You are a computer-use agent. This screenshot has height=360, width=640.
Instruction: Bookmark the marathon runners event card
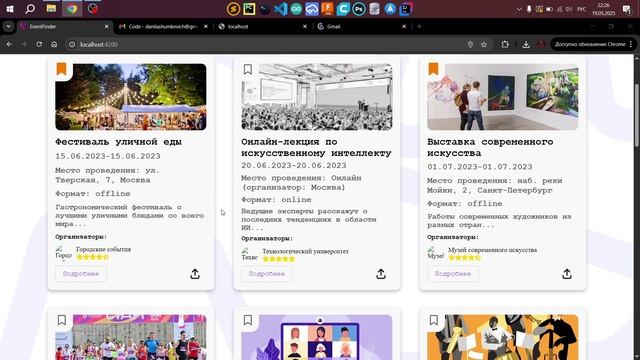pyautogui.click(x=62, y=320)
